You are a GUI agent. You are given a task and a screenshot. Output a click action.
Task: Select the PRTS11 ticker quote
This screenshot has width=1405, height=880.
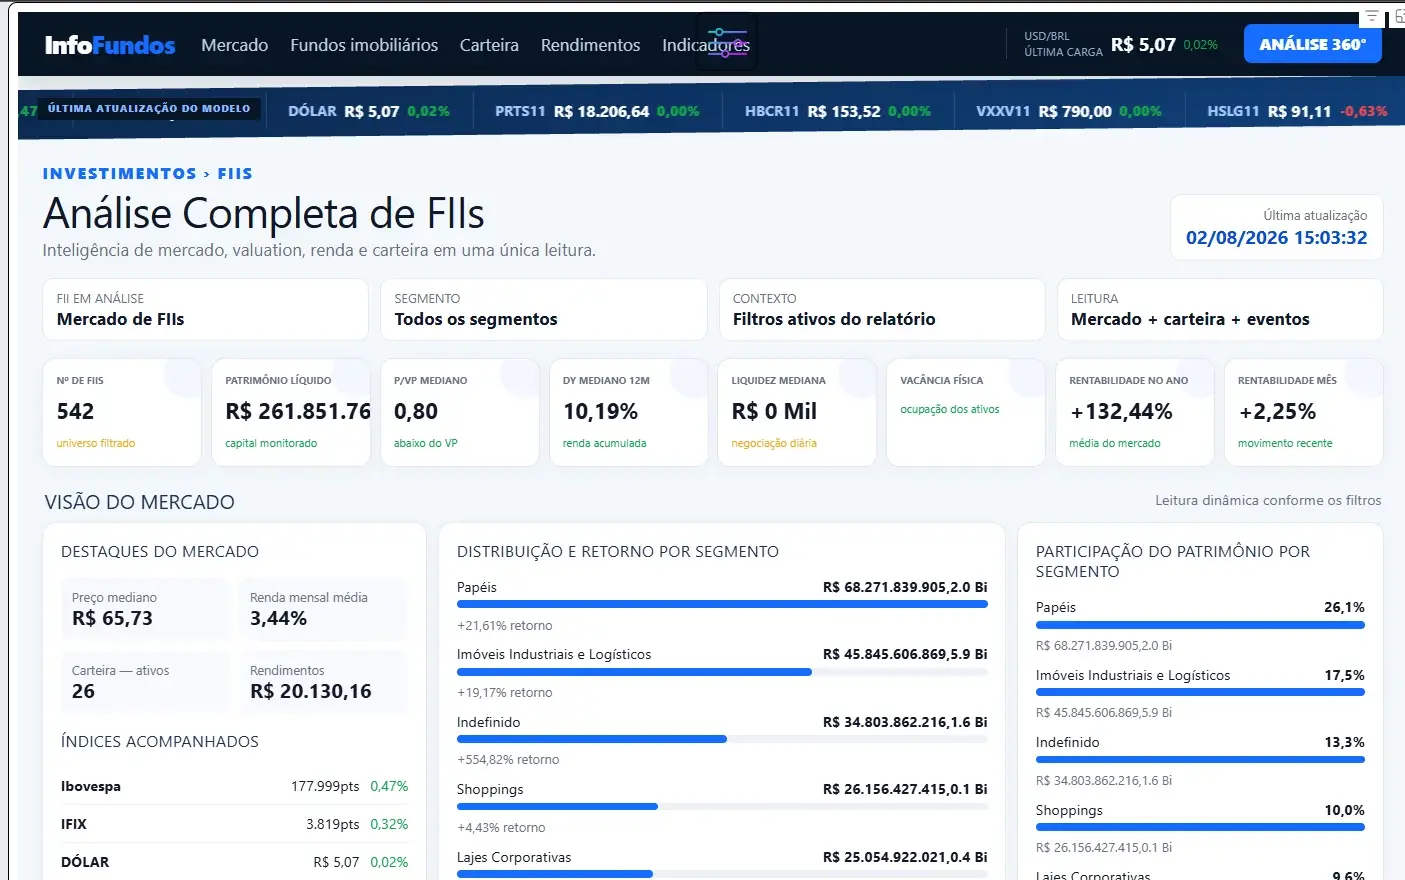597,111
